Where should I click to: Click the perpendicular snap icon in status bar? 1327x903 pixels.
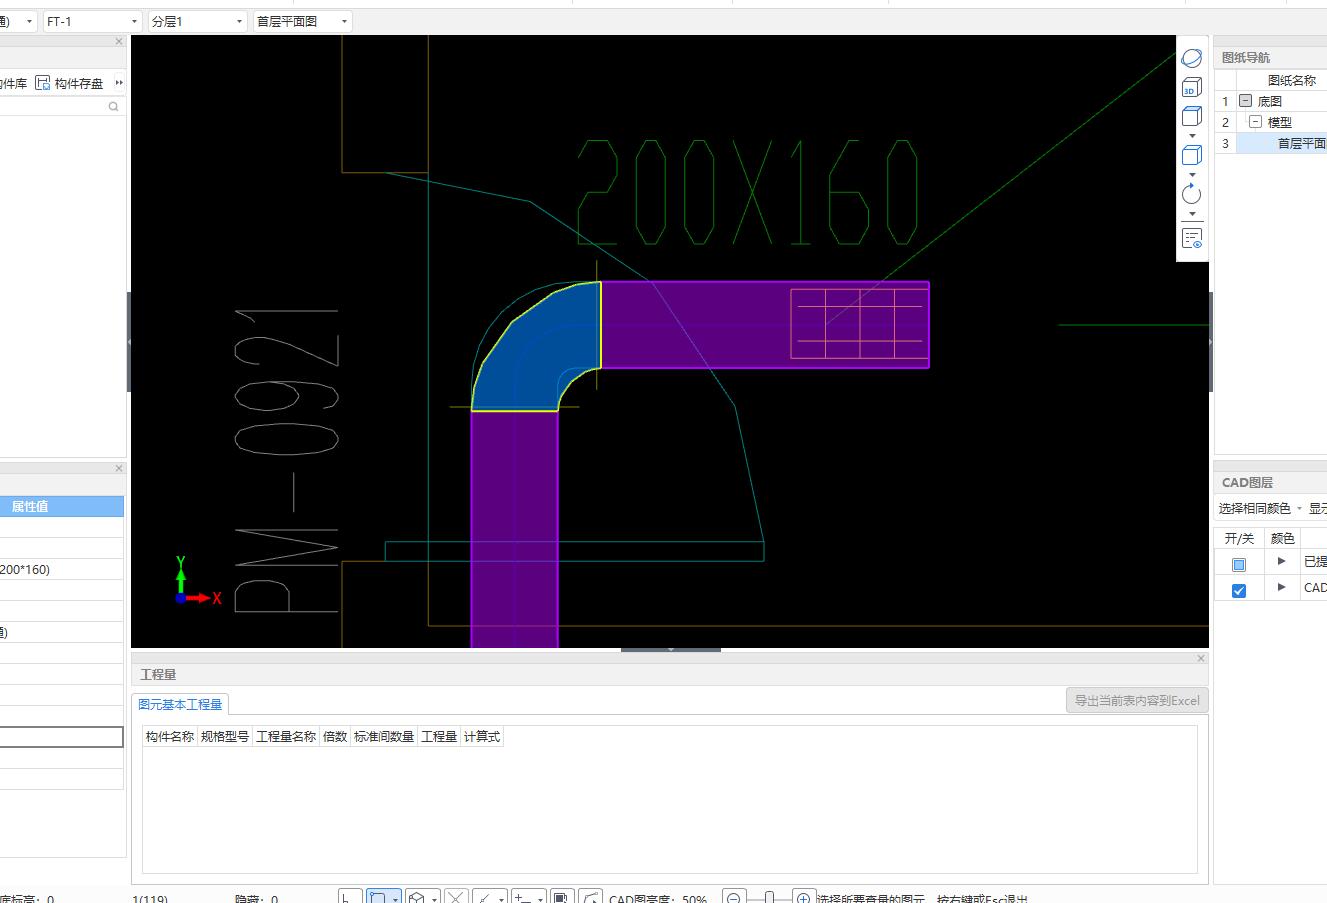[x=485, y=898]
